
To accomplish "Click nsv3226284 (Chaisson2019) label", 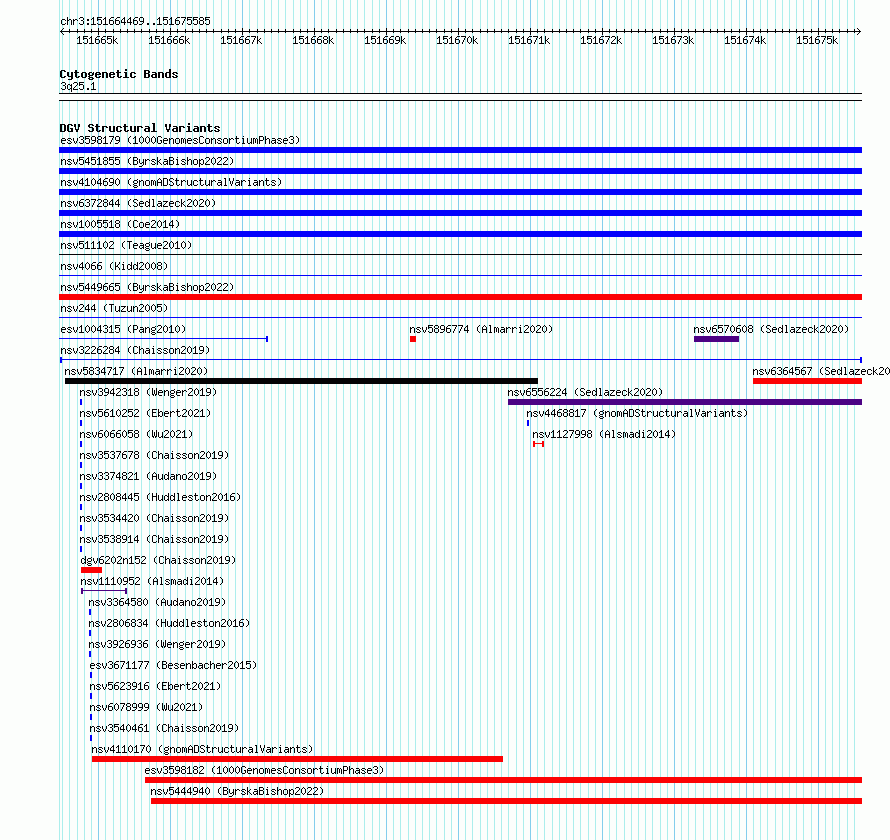I will point(135,350).
